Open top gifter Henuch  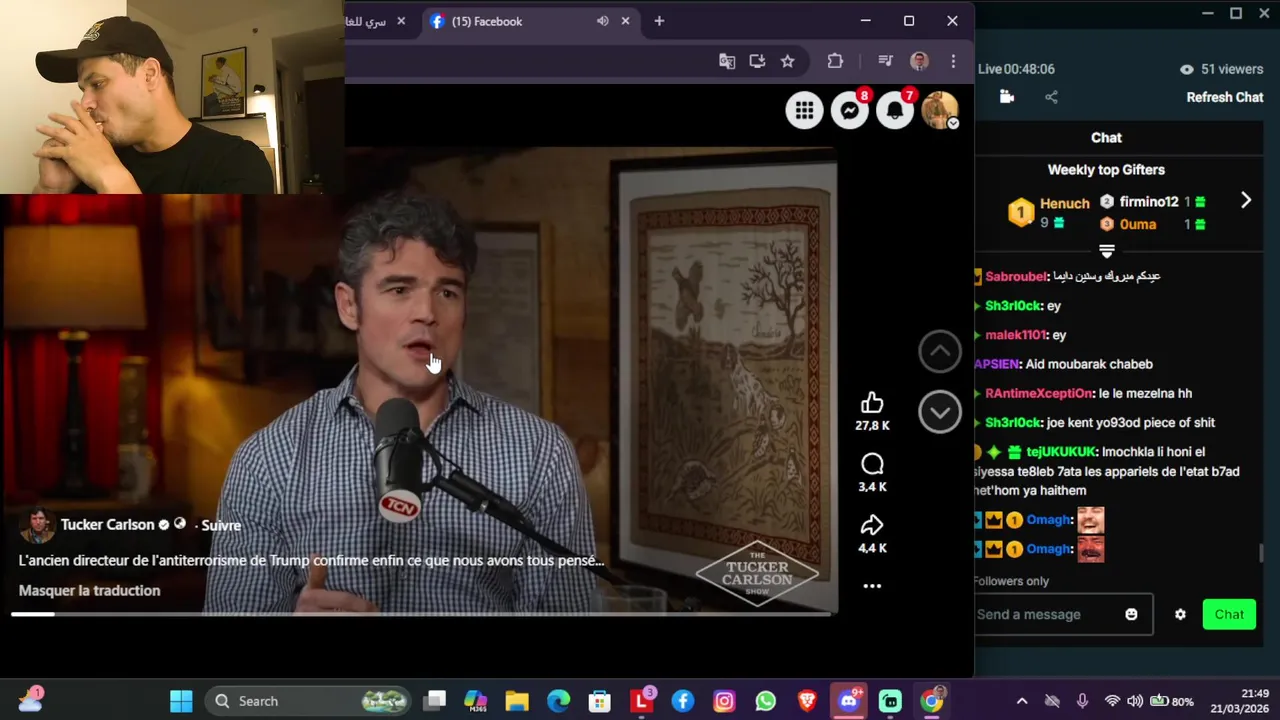1064,203
